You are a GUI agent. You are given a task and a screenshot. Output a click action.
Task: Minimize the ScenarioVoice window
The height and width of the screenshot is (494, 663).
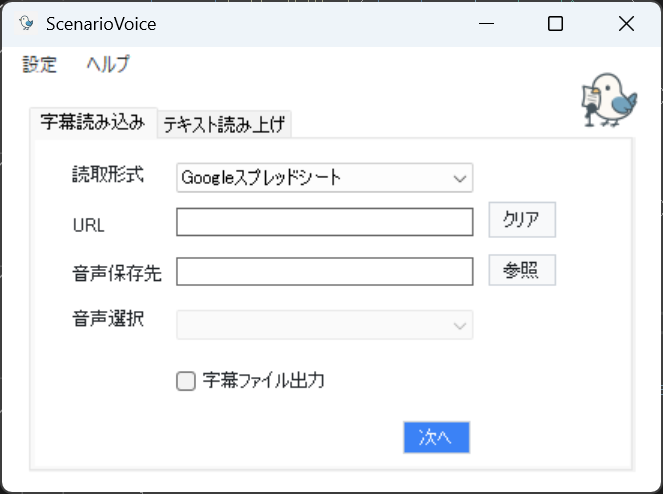(486, 24)
